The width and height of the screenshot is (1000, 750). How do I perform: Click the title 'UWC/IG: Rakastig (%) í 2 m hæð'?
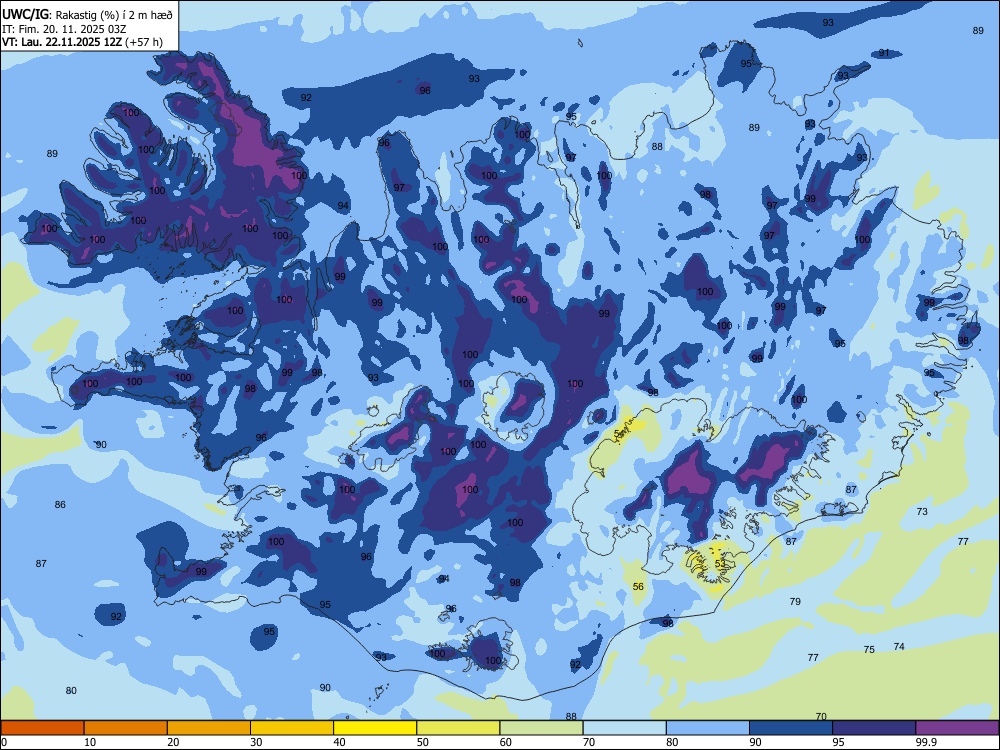(87, 13)
